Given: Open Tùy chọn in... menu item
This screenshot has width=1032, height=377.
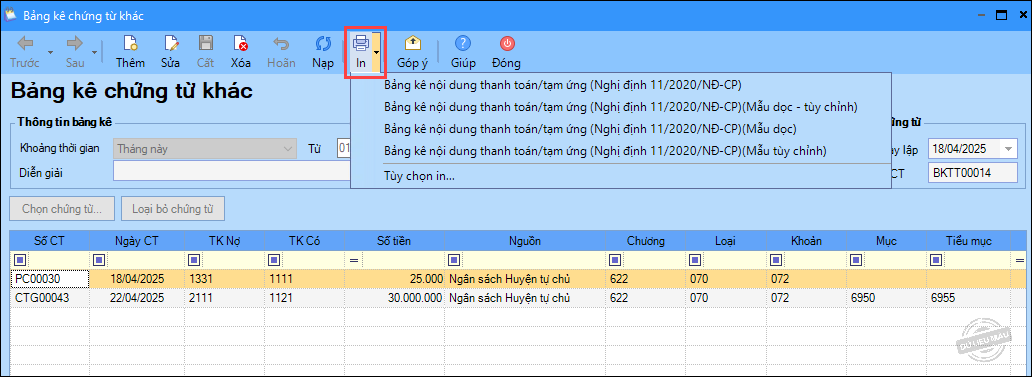Looking at the screenshot, I should point(419,176).
